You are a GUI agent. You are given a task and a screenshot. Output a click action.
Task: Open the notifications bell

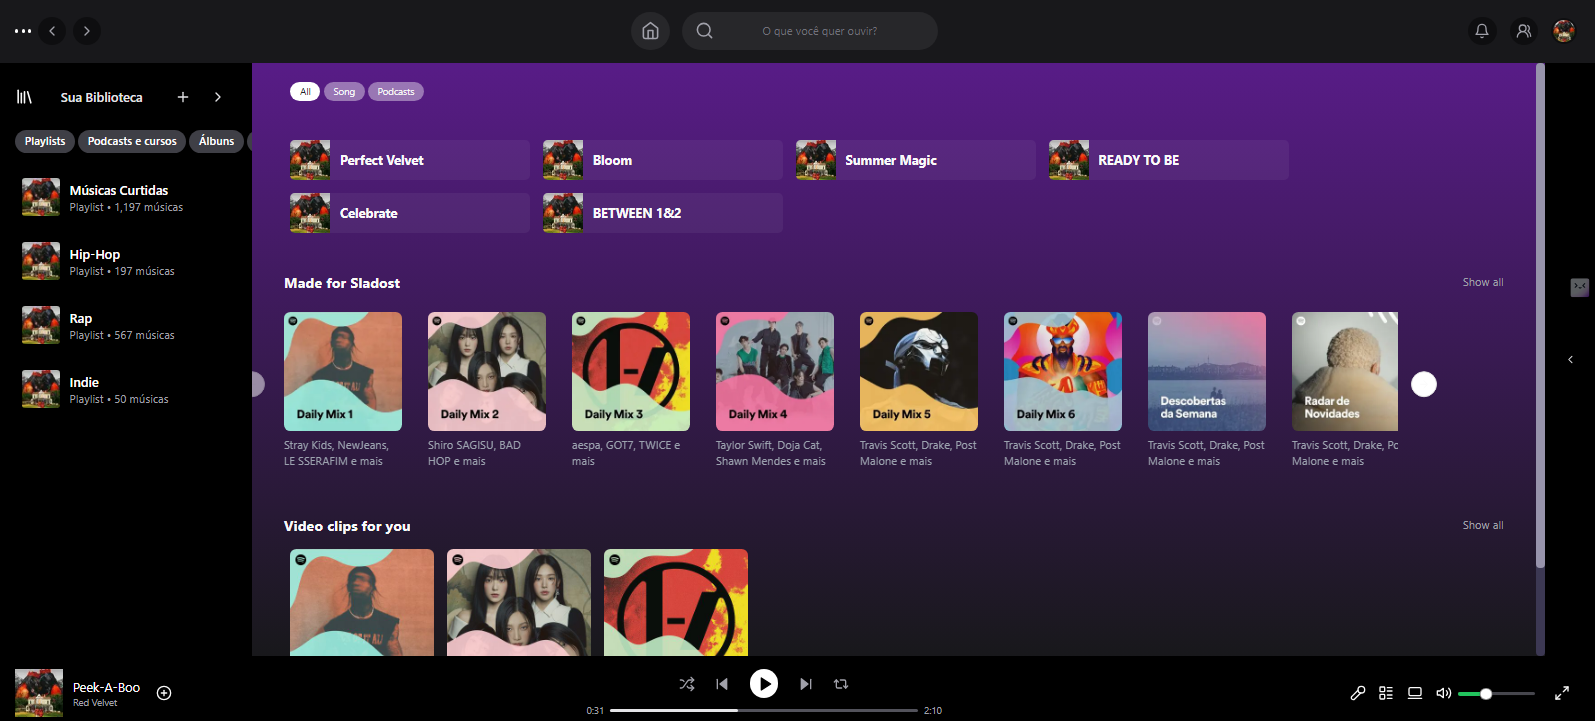click(1482, 31)
